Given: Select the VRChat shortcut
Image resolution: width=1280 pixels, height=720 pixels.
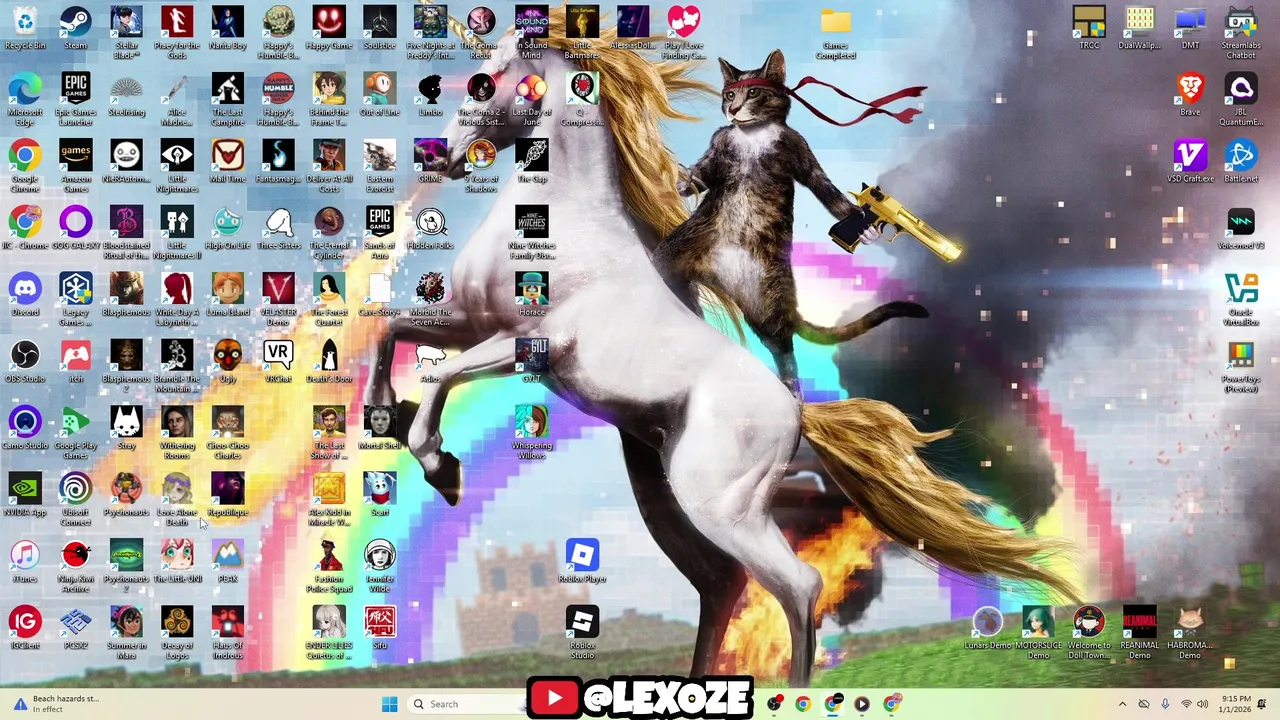Looking at the screenshot, I should [278, 362].
